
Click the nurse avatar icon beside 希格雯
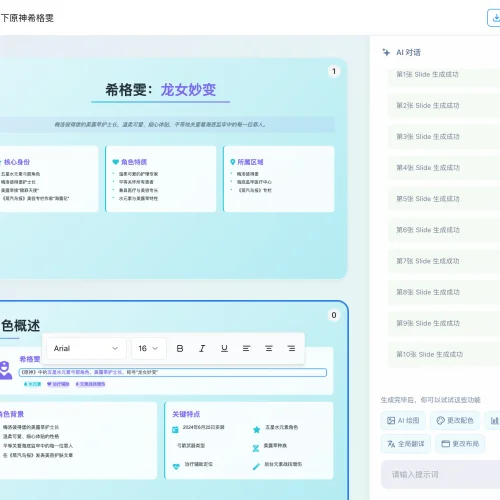click(x=5, y=370)
